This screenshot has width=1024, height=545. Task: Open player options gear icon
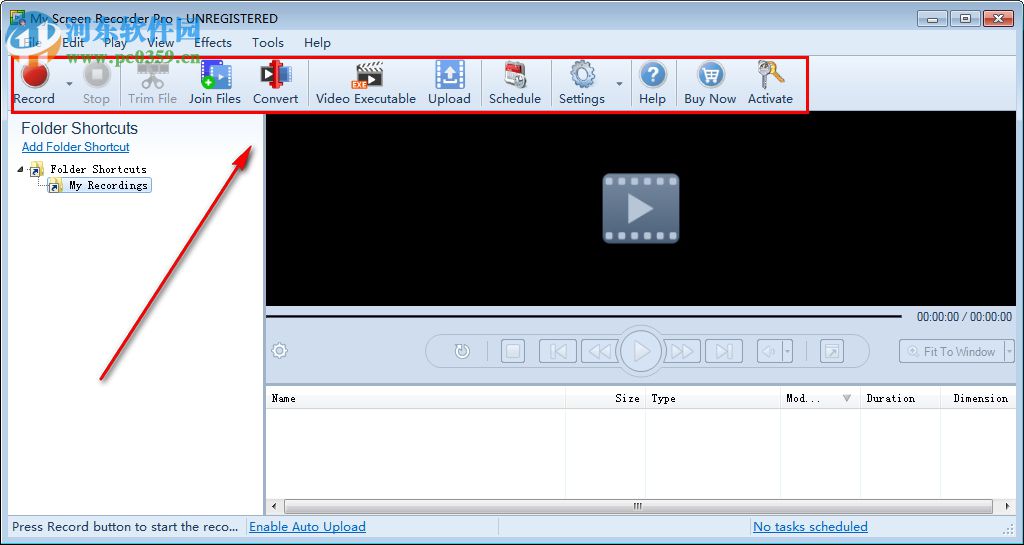tap(280, 351)
